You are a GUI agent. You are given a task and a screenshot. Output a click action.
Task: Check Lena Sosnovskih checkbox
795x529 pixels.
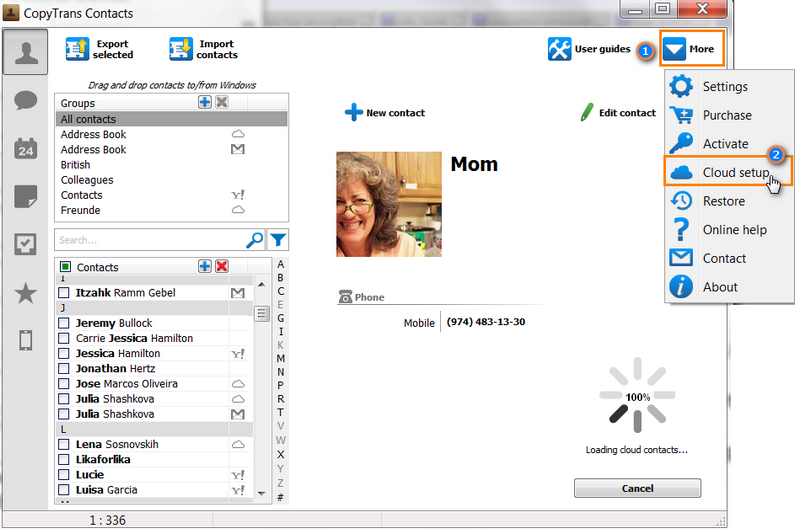click(64, 444)
